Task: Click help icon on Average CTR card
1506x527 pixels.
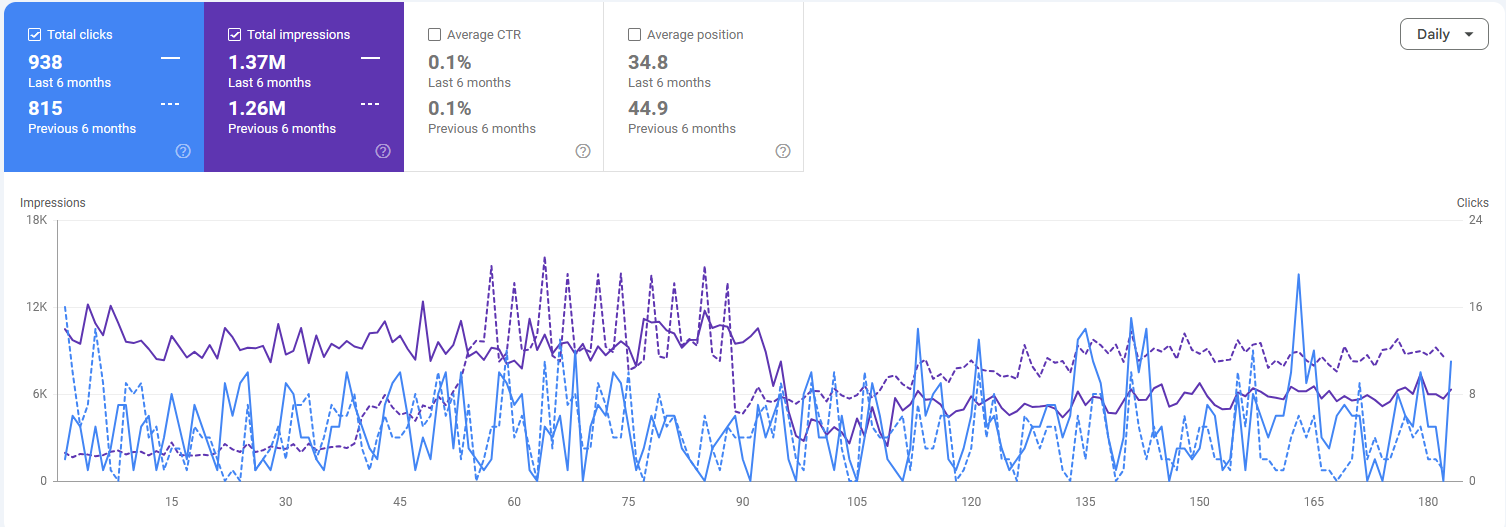Action: tap(583, 151)
